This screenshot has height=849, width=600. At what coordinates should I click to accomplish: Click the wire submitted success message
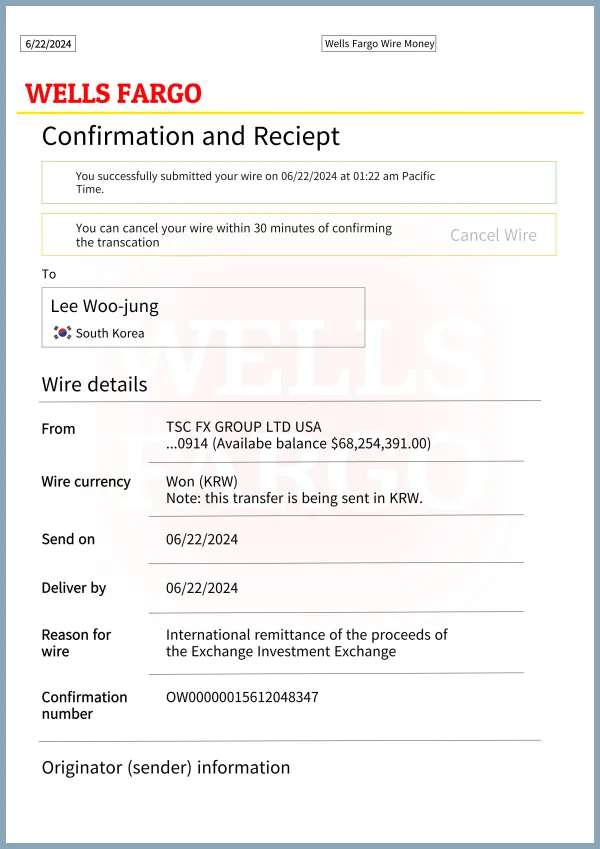click(x=255, y=183)
